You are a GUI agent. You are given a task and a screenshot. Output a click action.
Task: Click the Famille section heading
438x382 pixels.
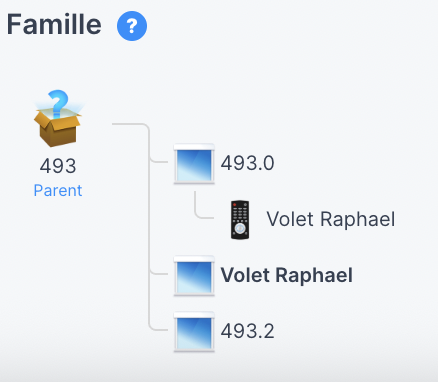pos(54,24)
